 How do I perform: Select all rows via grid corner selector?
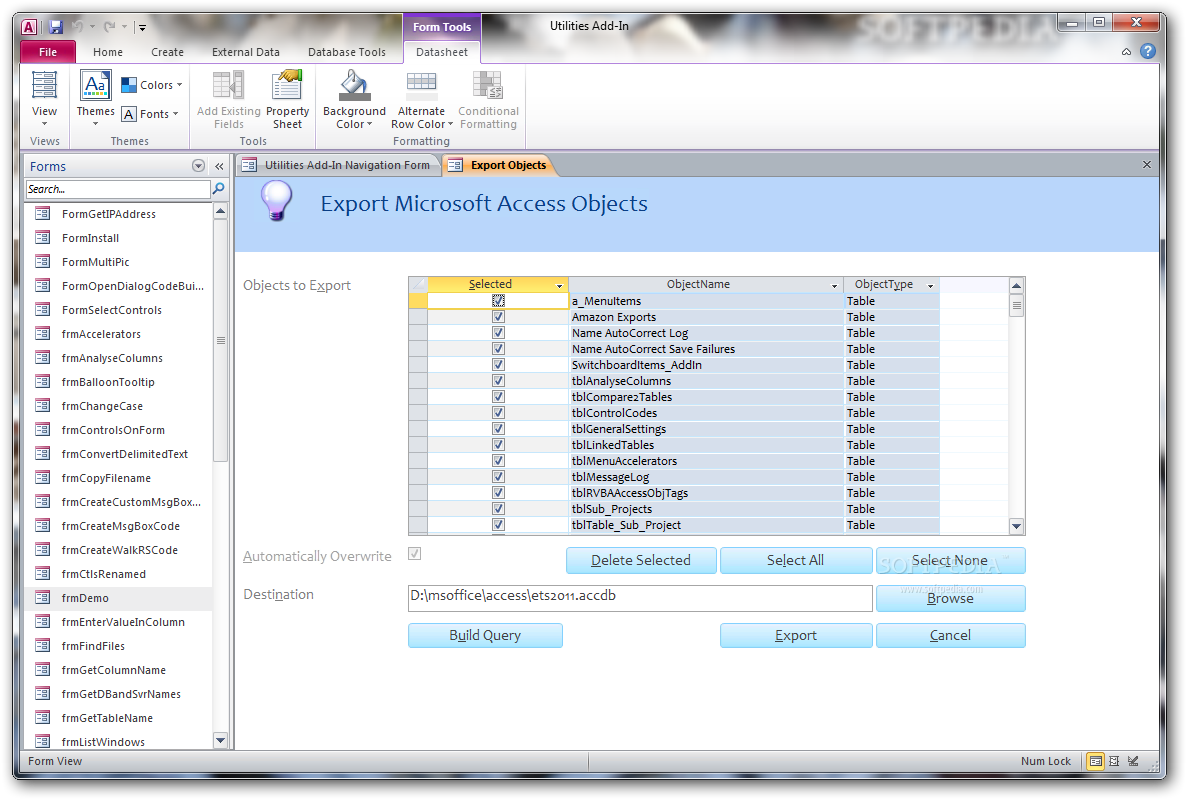418,284
